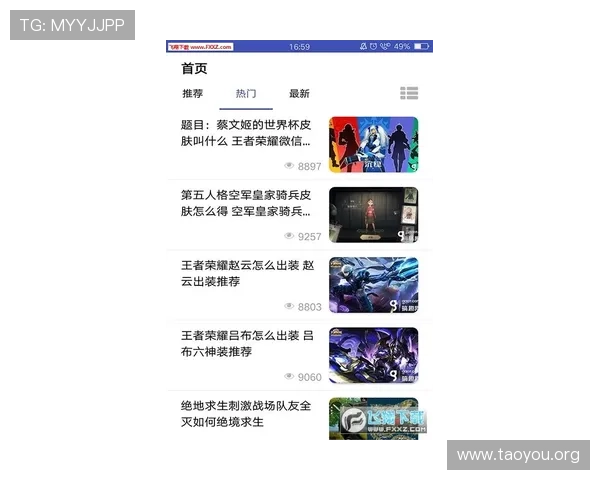The height and width of the screenshot is (480, 600).
Task: Tap the battery icon in status bar
Action: pyautogui.click(x=422, y=46)
